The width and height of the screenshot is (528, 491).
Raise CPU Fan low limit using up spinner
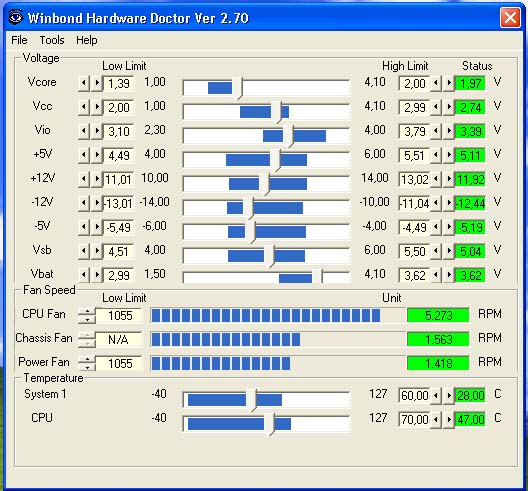pos(87,312)
